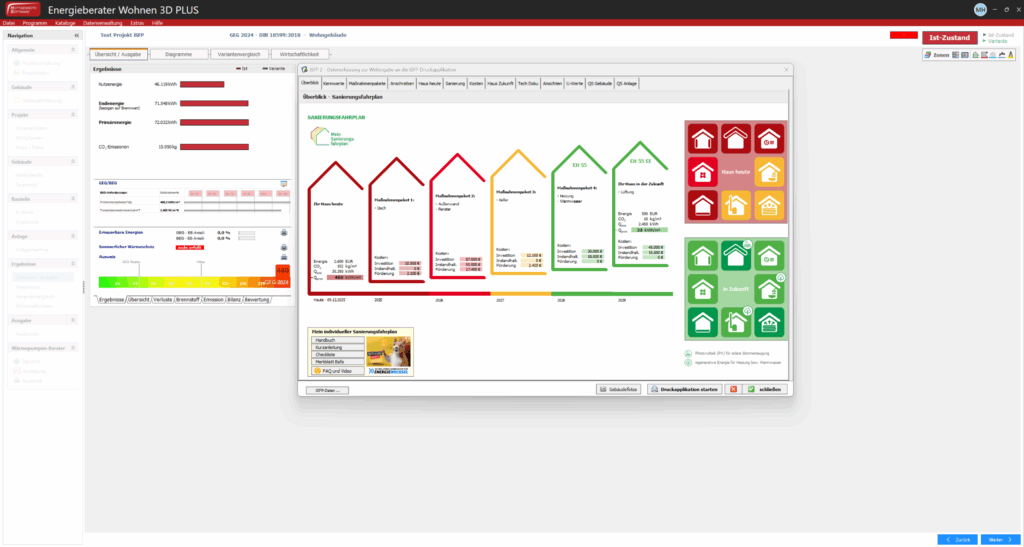
Task: Switch to the Maßnahmenpakete tab
Action: tap(368, 83)
